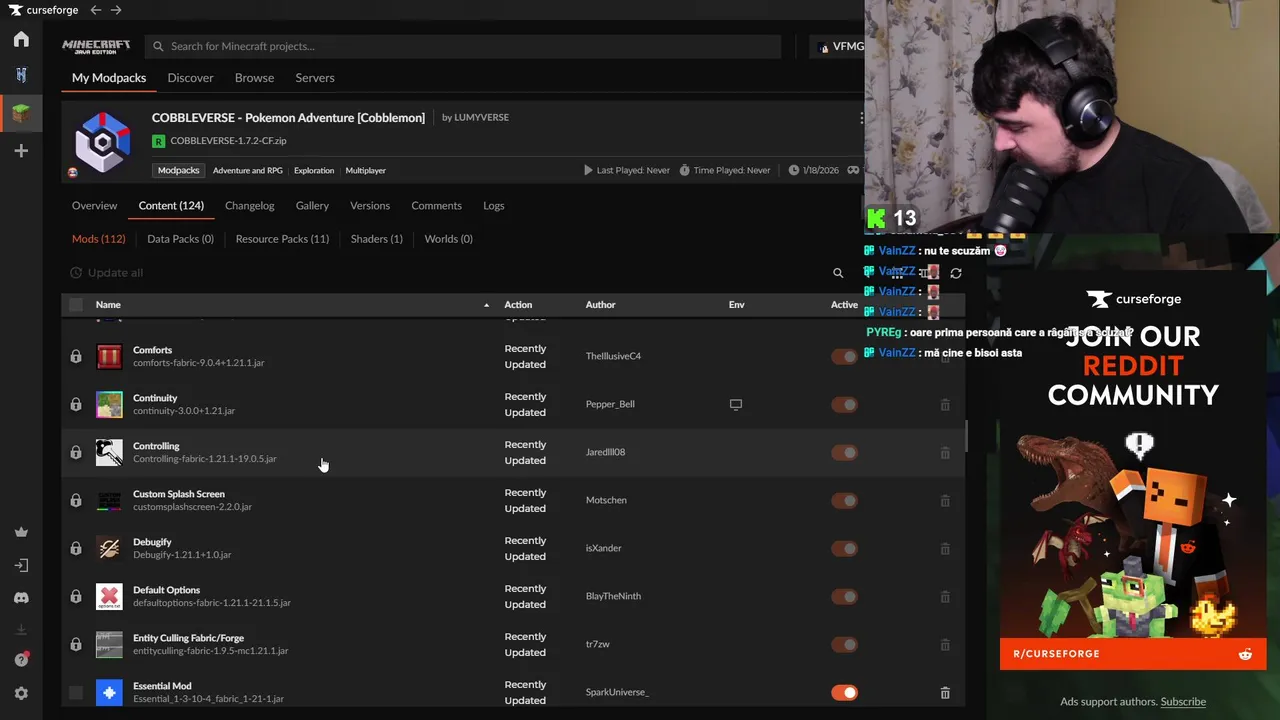
Task: Open the crown premium icon in sidebar
Action: 21,532
